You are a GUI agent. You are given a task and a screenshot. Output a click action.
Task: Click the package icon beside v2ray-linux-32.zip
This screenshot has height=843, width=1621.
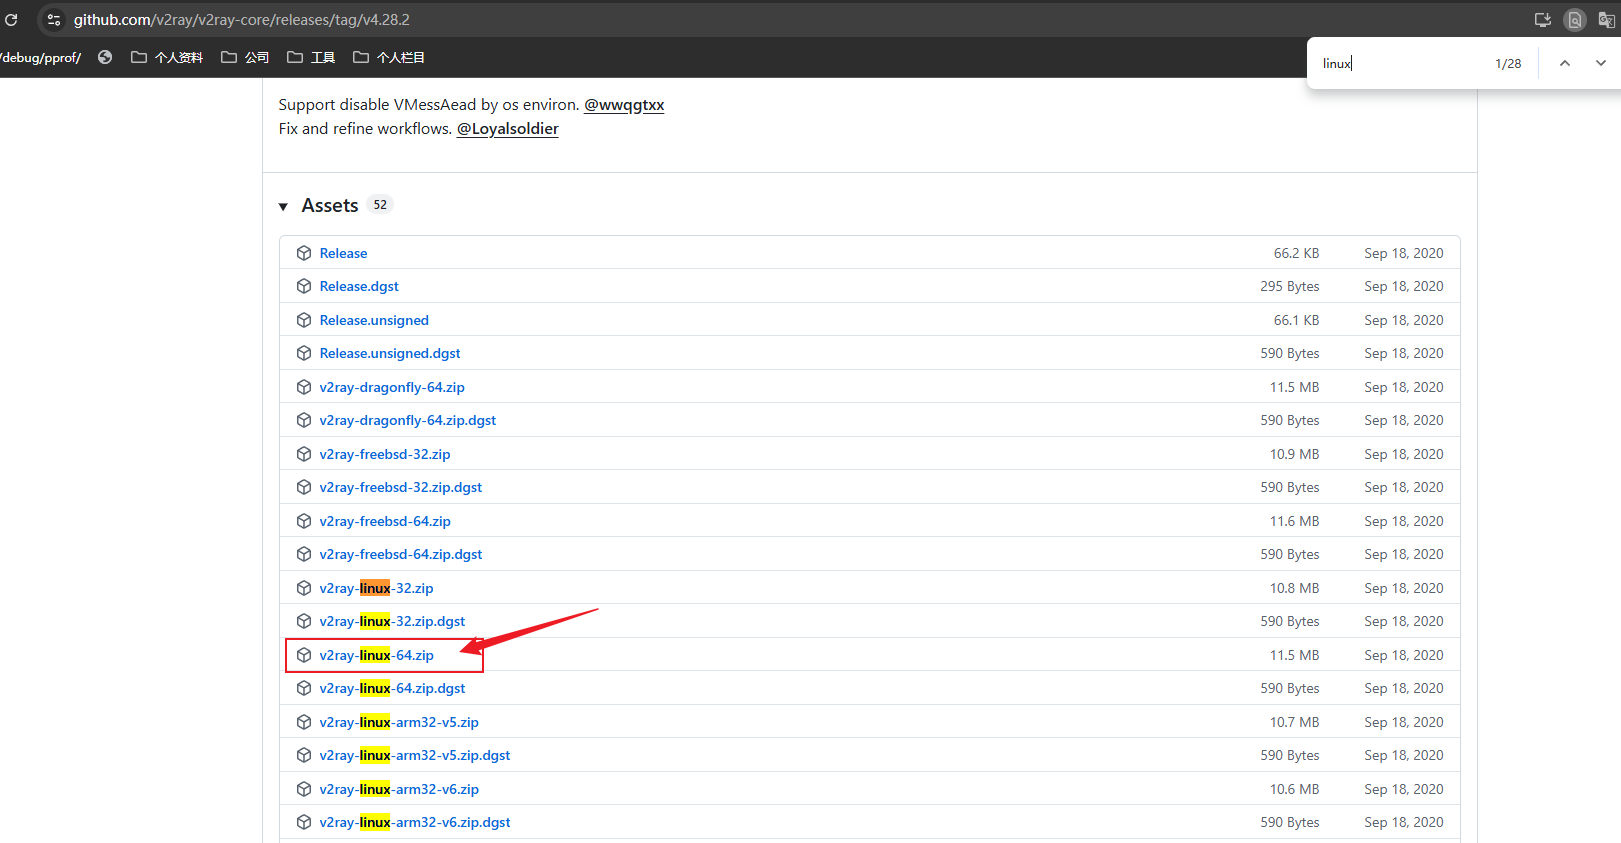coord(304,588)
